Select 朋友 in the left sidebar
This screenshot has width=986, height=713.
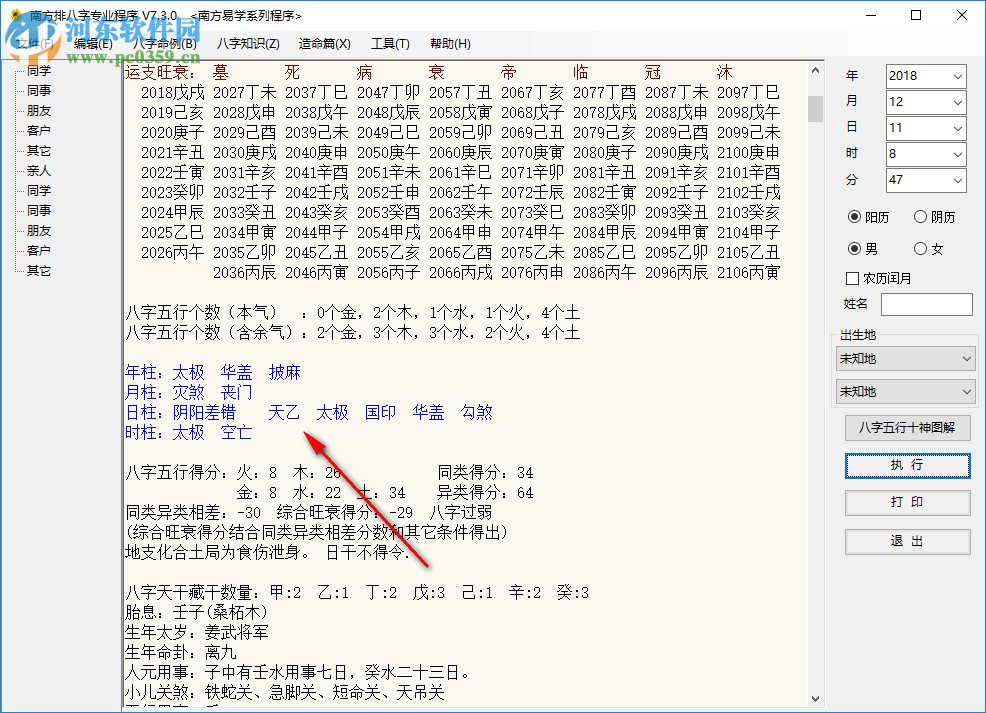pyautogui.click(x=41, y=110)
